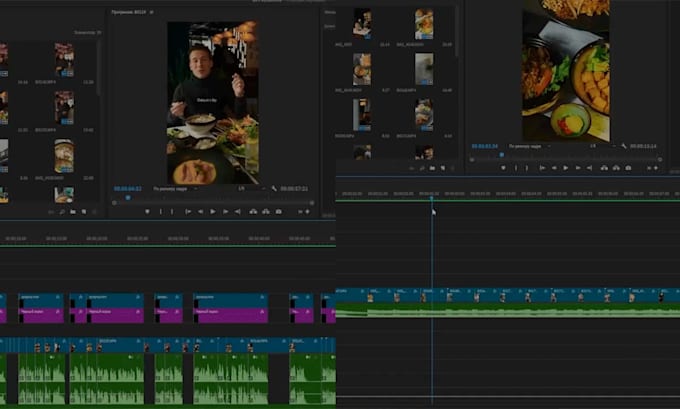Image resolution: width=680 pixels, height=409 pixels.
Task: Go to In point in right monitor
Action: 542,168
